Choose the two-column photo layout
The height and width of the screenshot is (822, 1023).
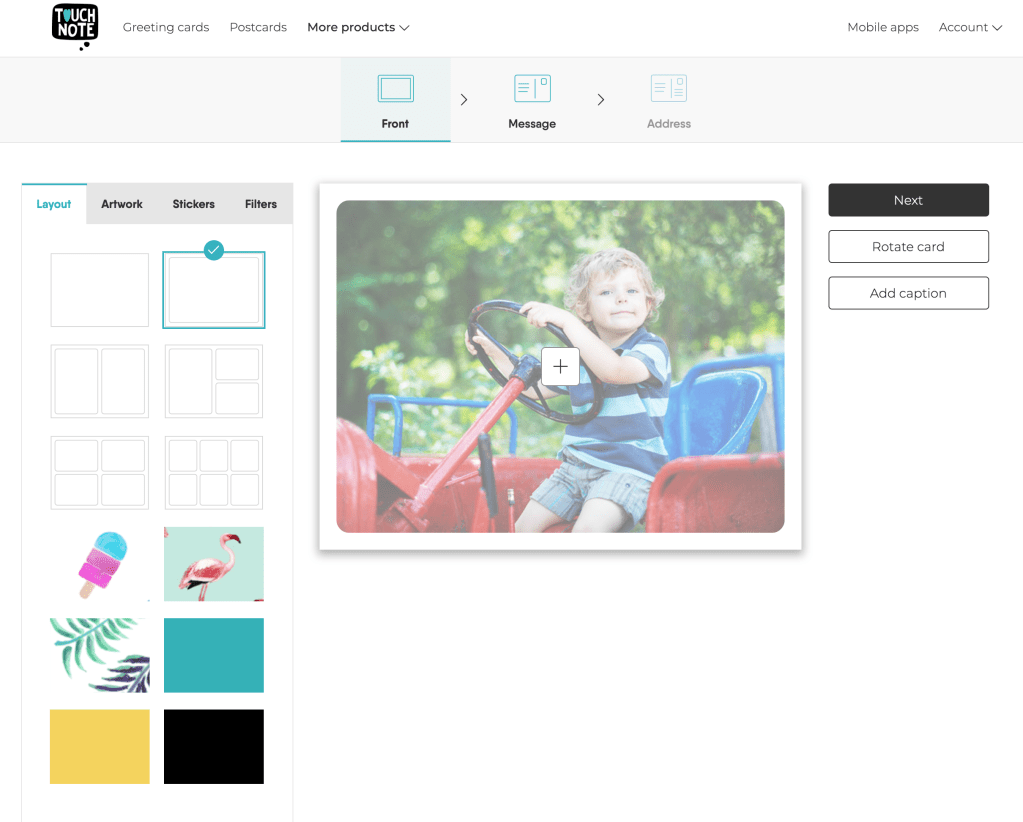(100, 381)
